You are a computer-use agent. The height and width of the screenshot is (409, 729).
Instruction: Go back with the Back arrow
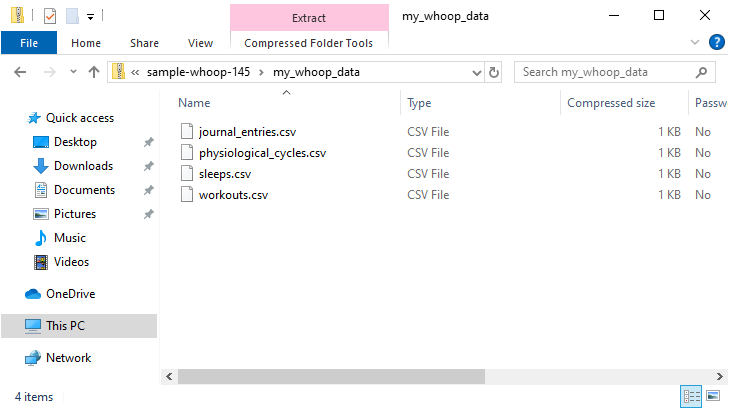tap(20, 72)
